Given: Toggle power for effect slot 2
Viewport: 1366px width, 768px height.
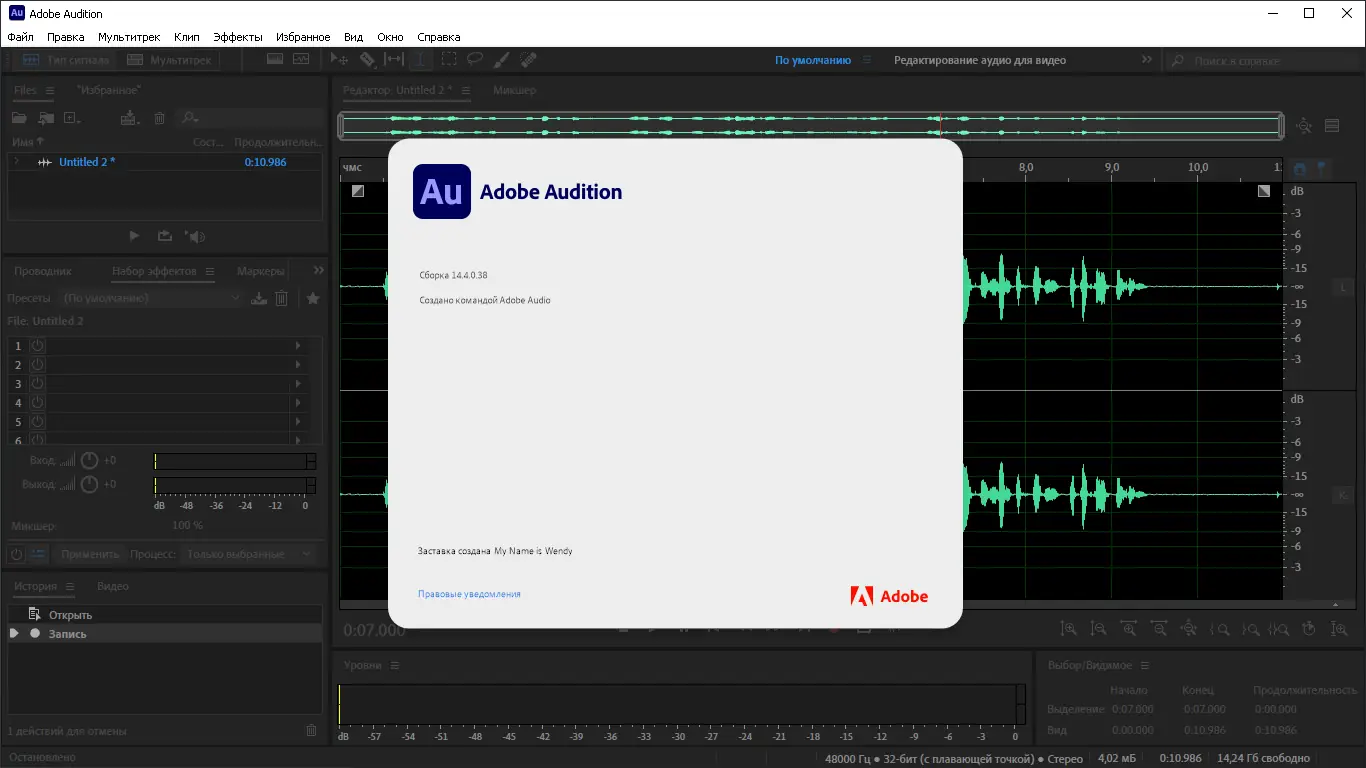Looking at the screenshot, I should pos(37,364).
